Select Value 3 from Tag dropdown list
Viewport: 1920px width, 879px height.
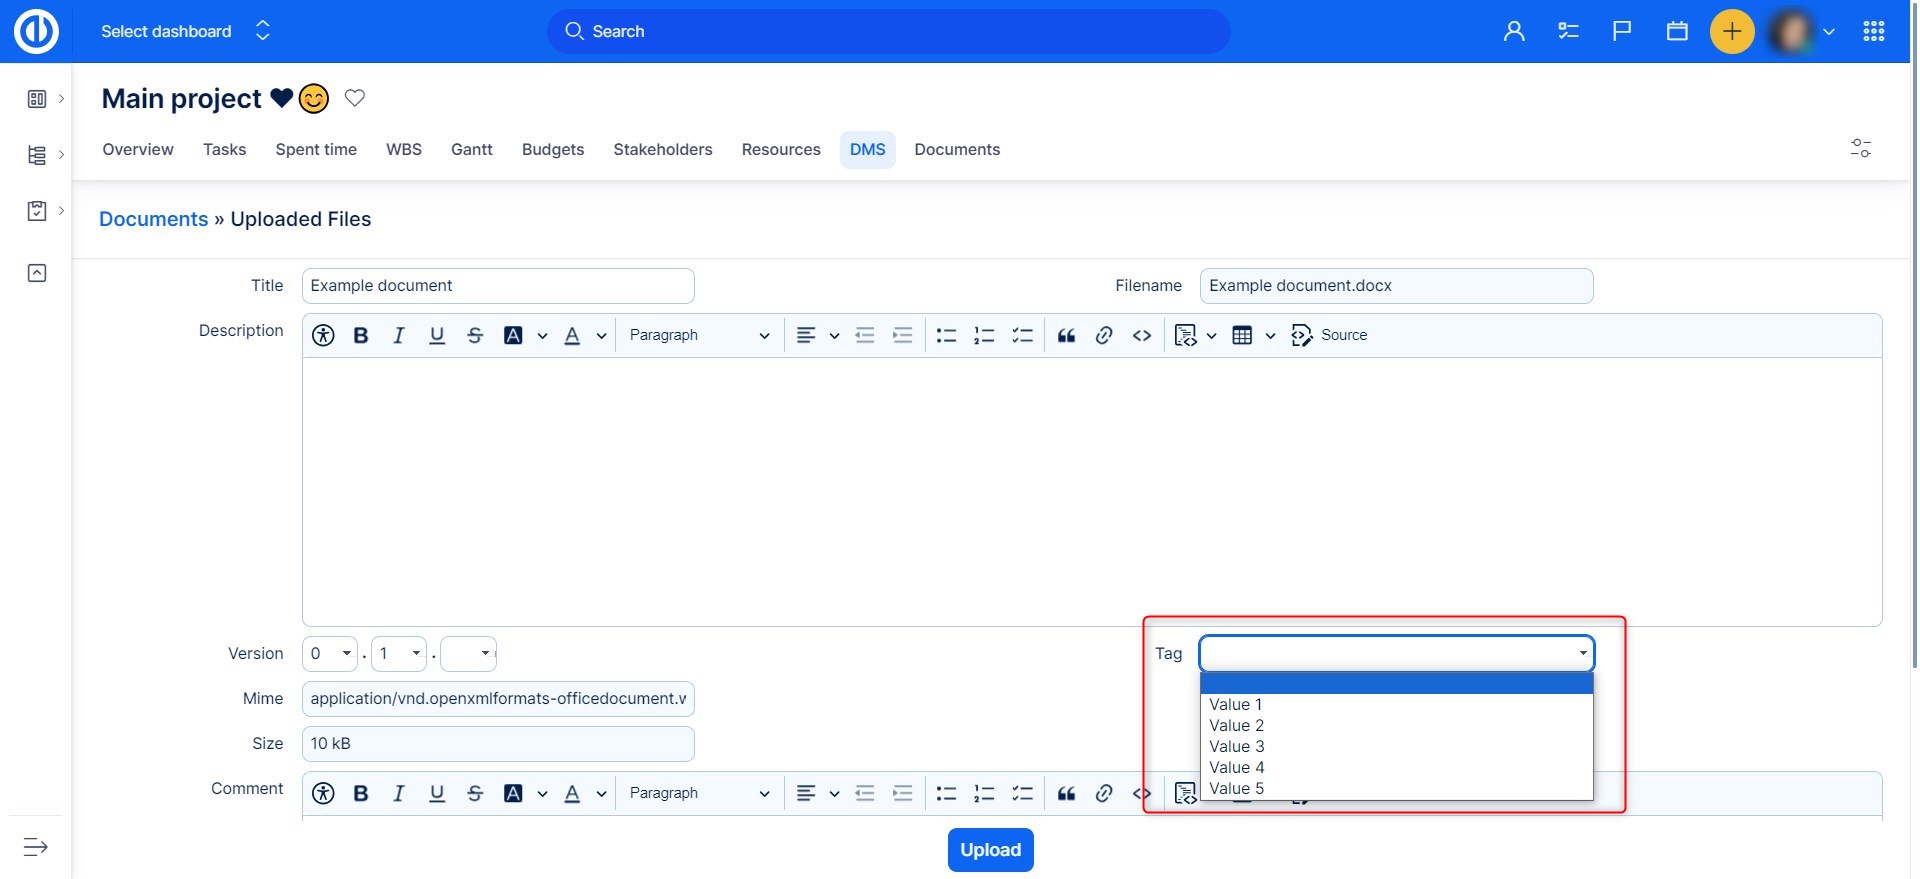point(1236,747)
